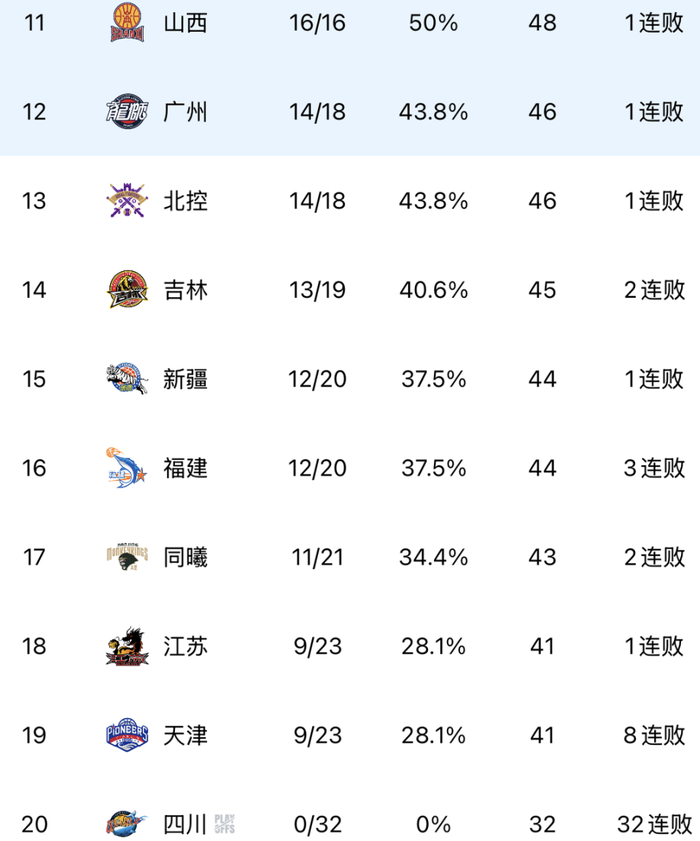Click the Guangzhou Loong Lions logo
The image size is (700, 841).
click(127, 112)
